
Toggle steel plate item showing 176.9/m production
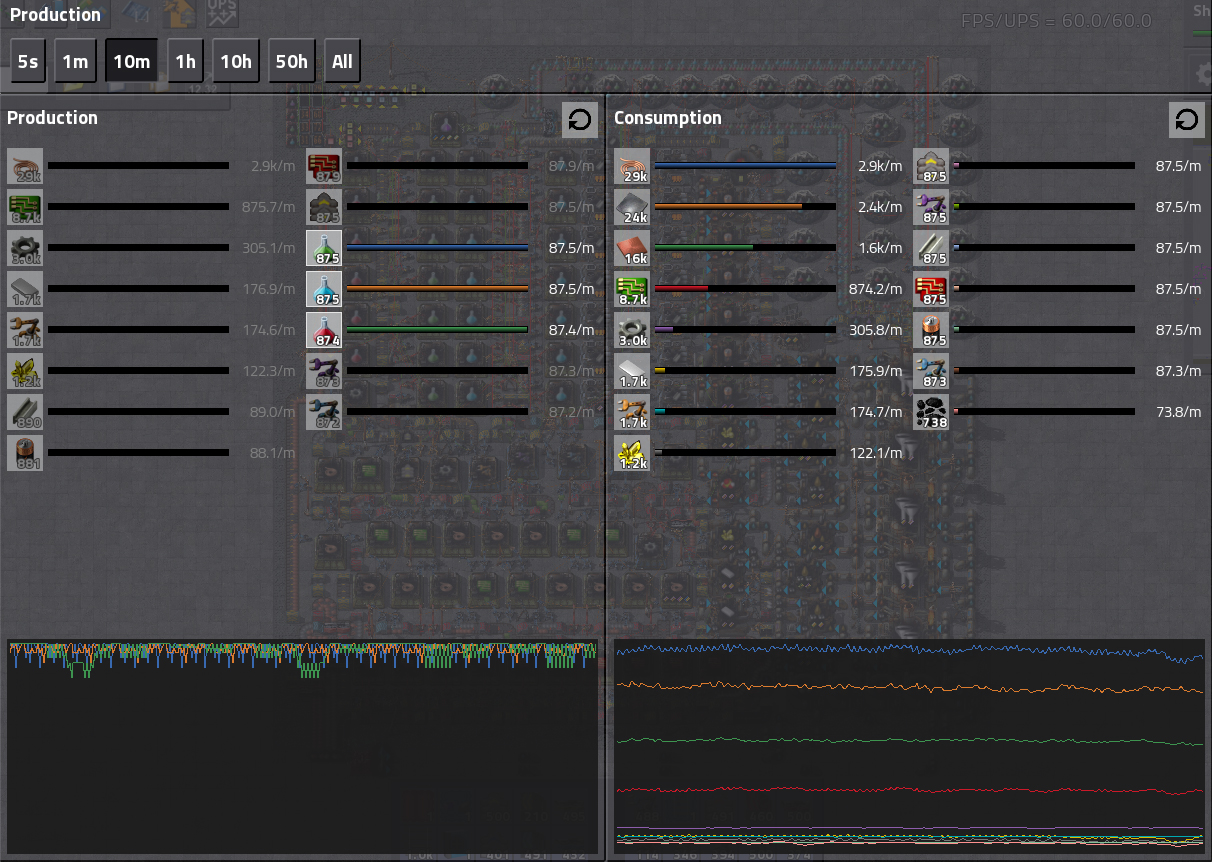pyautogui.click(x=25, y=289)
